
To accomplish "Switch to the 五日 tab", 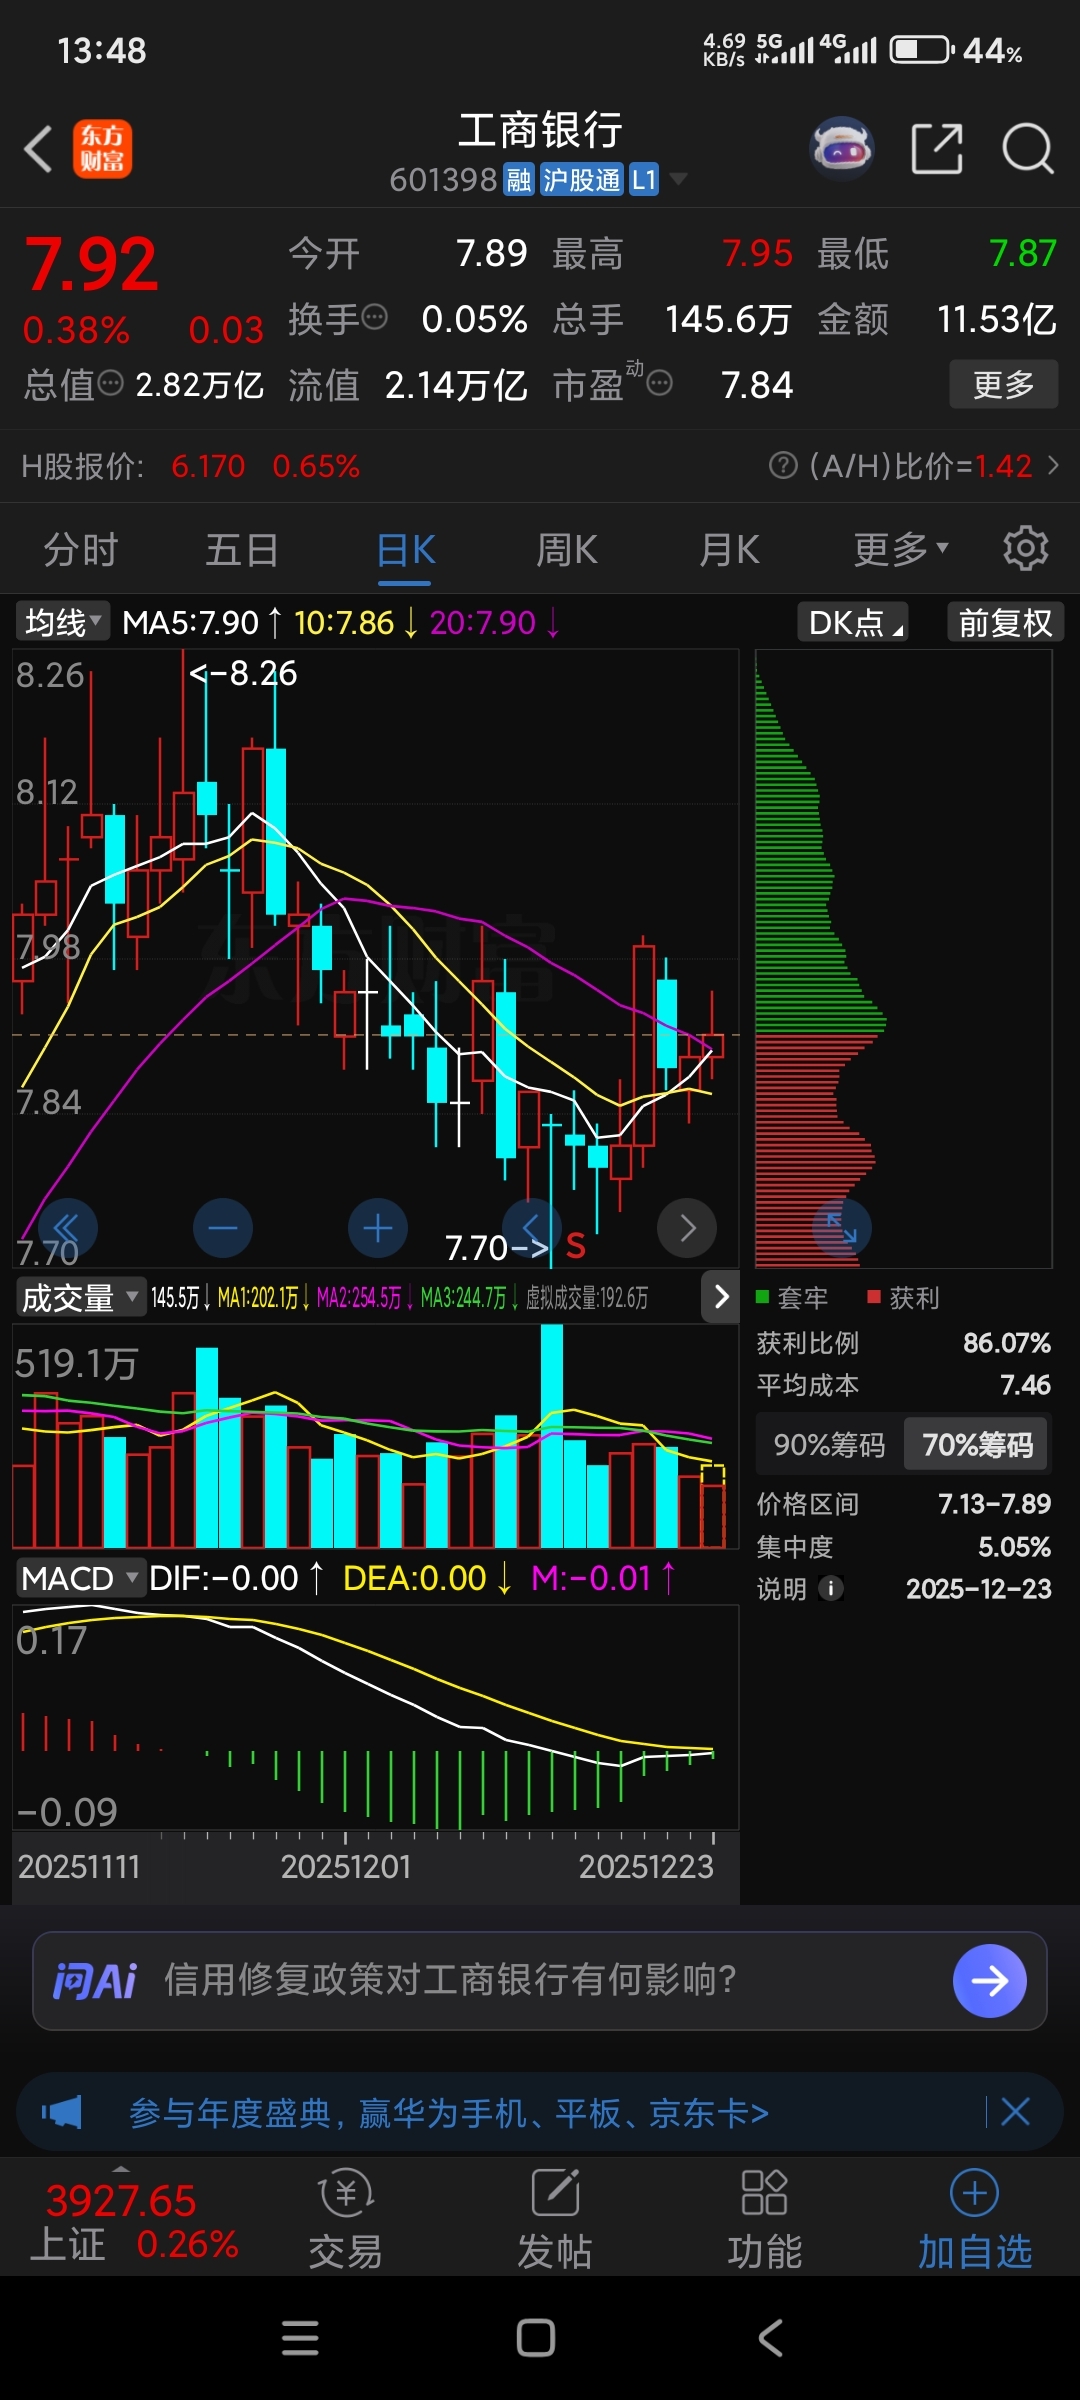I will pyautogui.click(x=243, y=549).
